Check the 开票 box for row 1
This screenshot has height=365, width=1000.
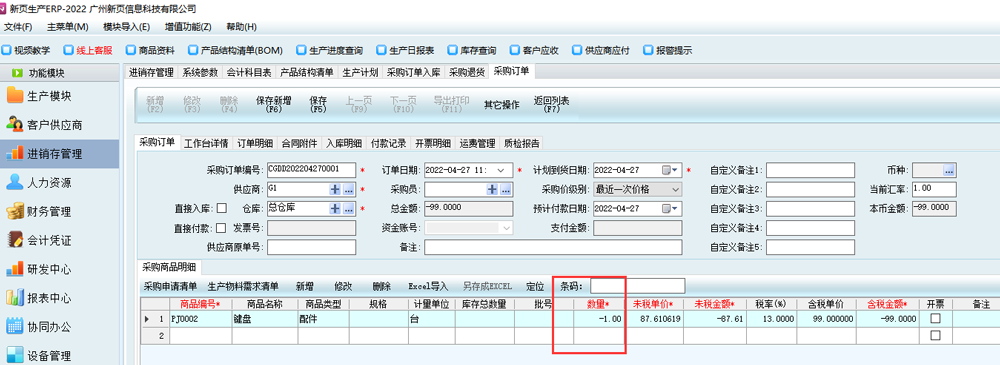(x=936, y=318)
